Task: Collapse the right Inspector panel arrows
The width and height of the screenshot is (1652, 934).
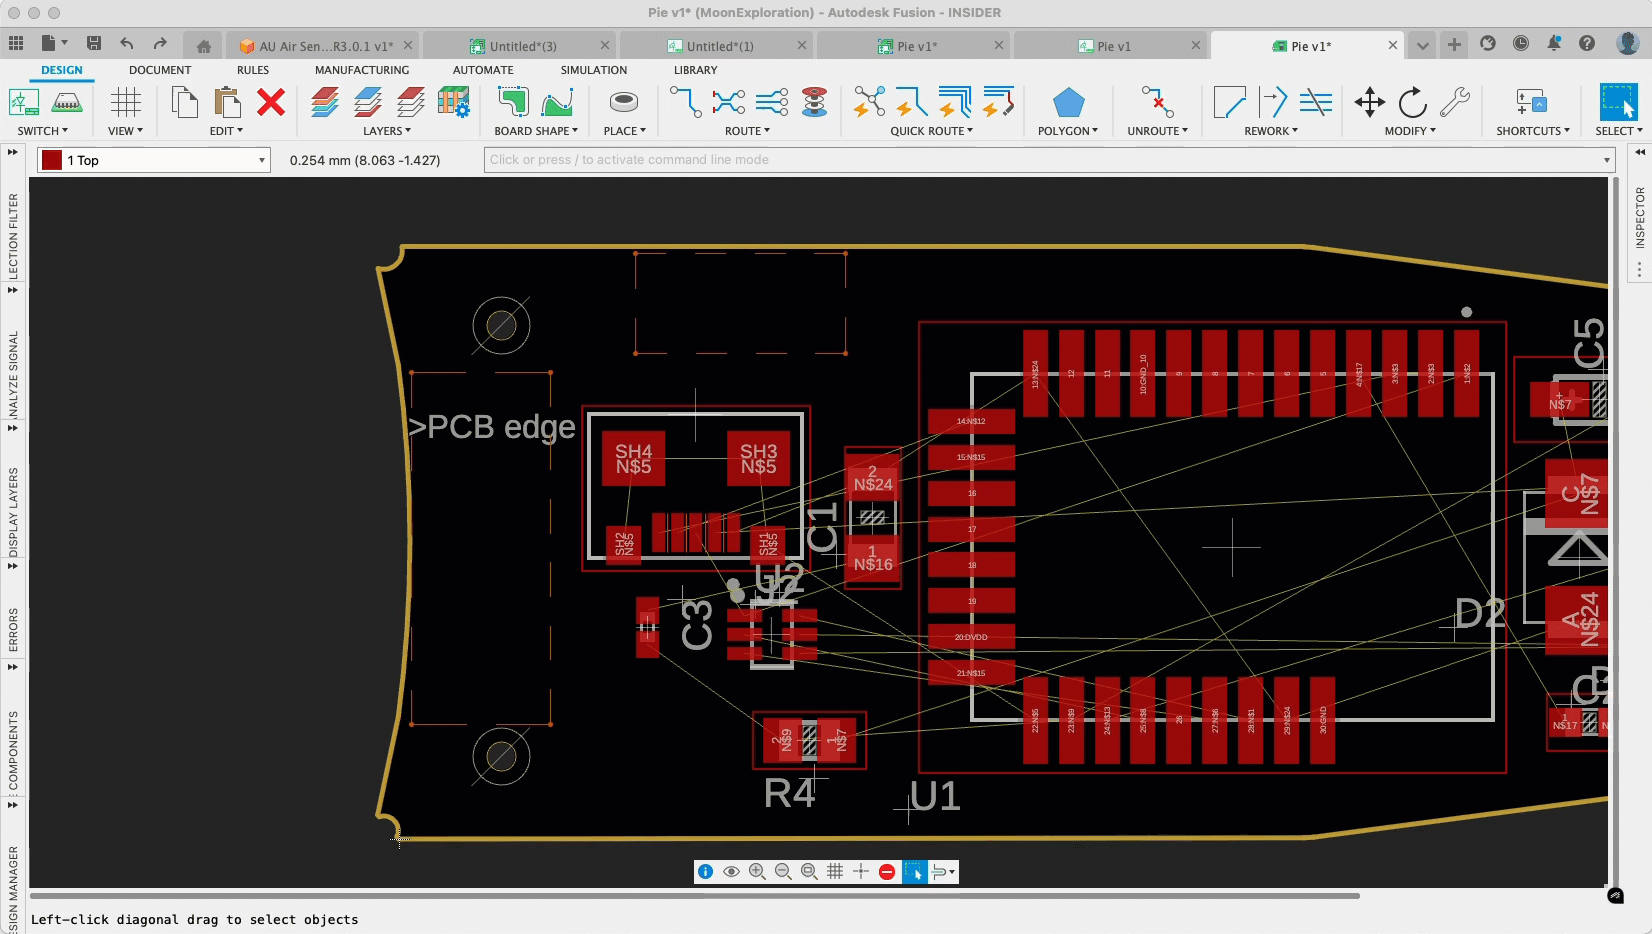Action: point(1640,152)
